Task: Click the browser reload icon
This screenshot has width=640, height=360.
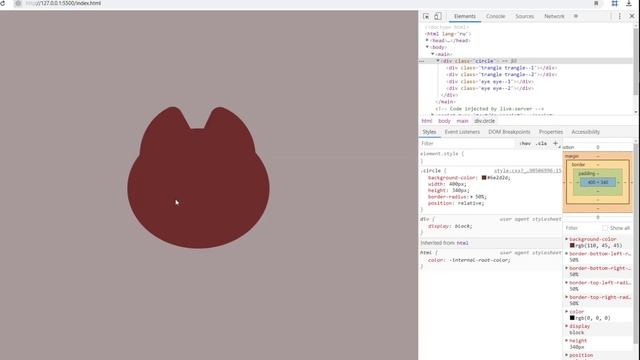Action: click(3, 3)
